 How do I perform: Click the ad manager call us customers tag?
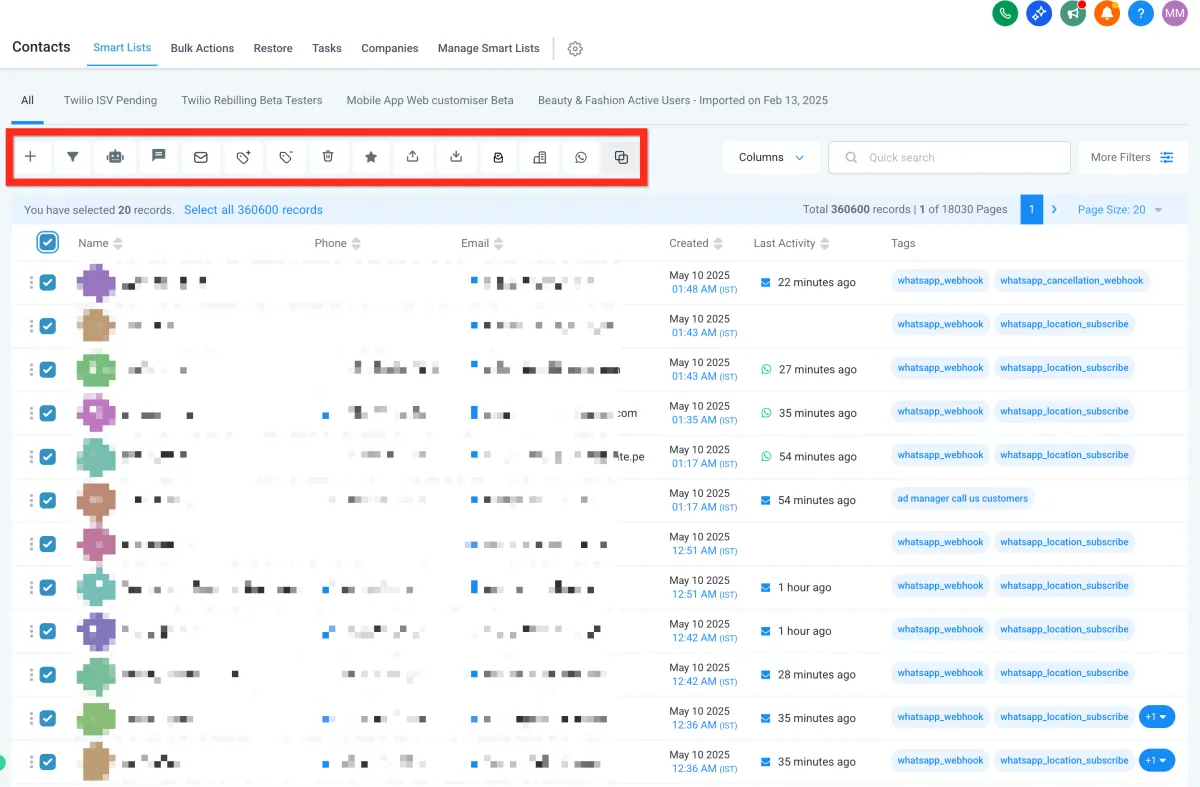(963, 498)
